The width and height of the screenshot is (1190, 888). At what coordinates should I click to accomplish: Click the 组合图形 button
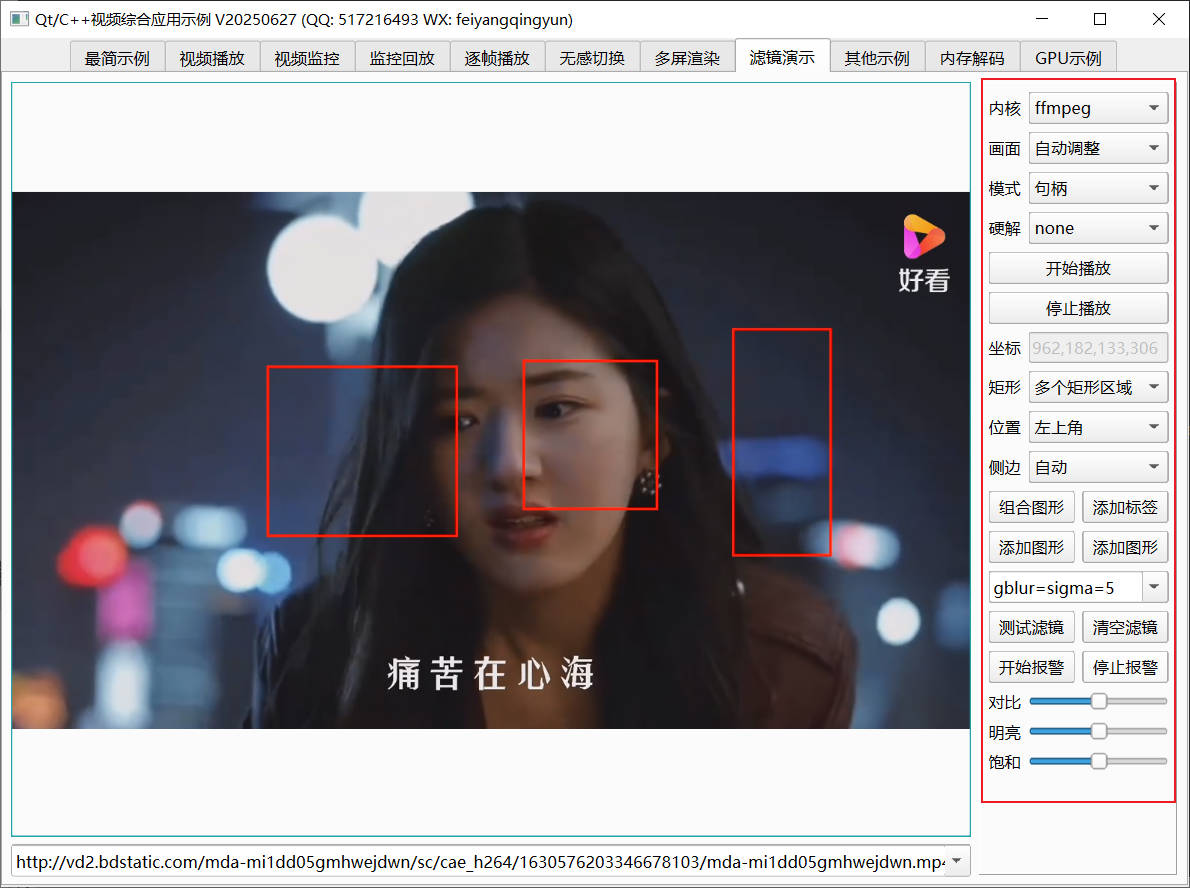[x=1031, y=508]
